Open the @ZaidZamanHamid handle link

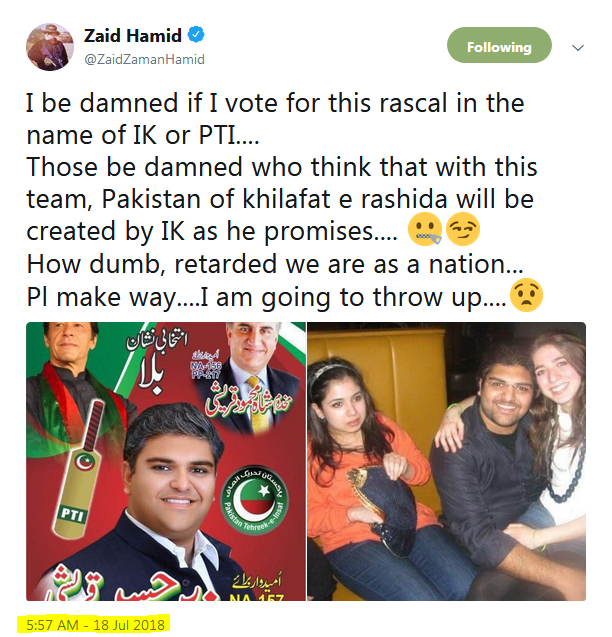(144, 59)
